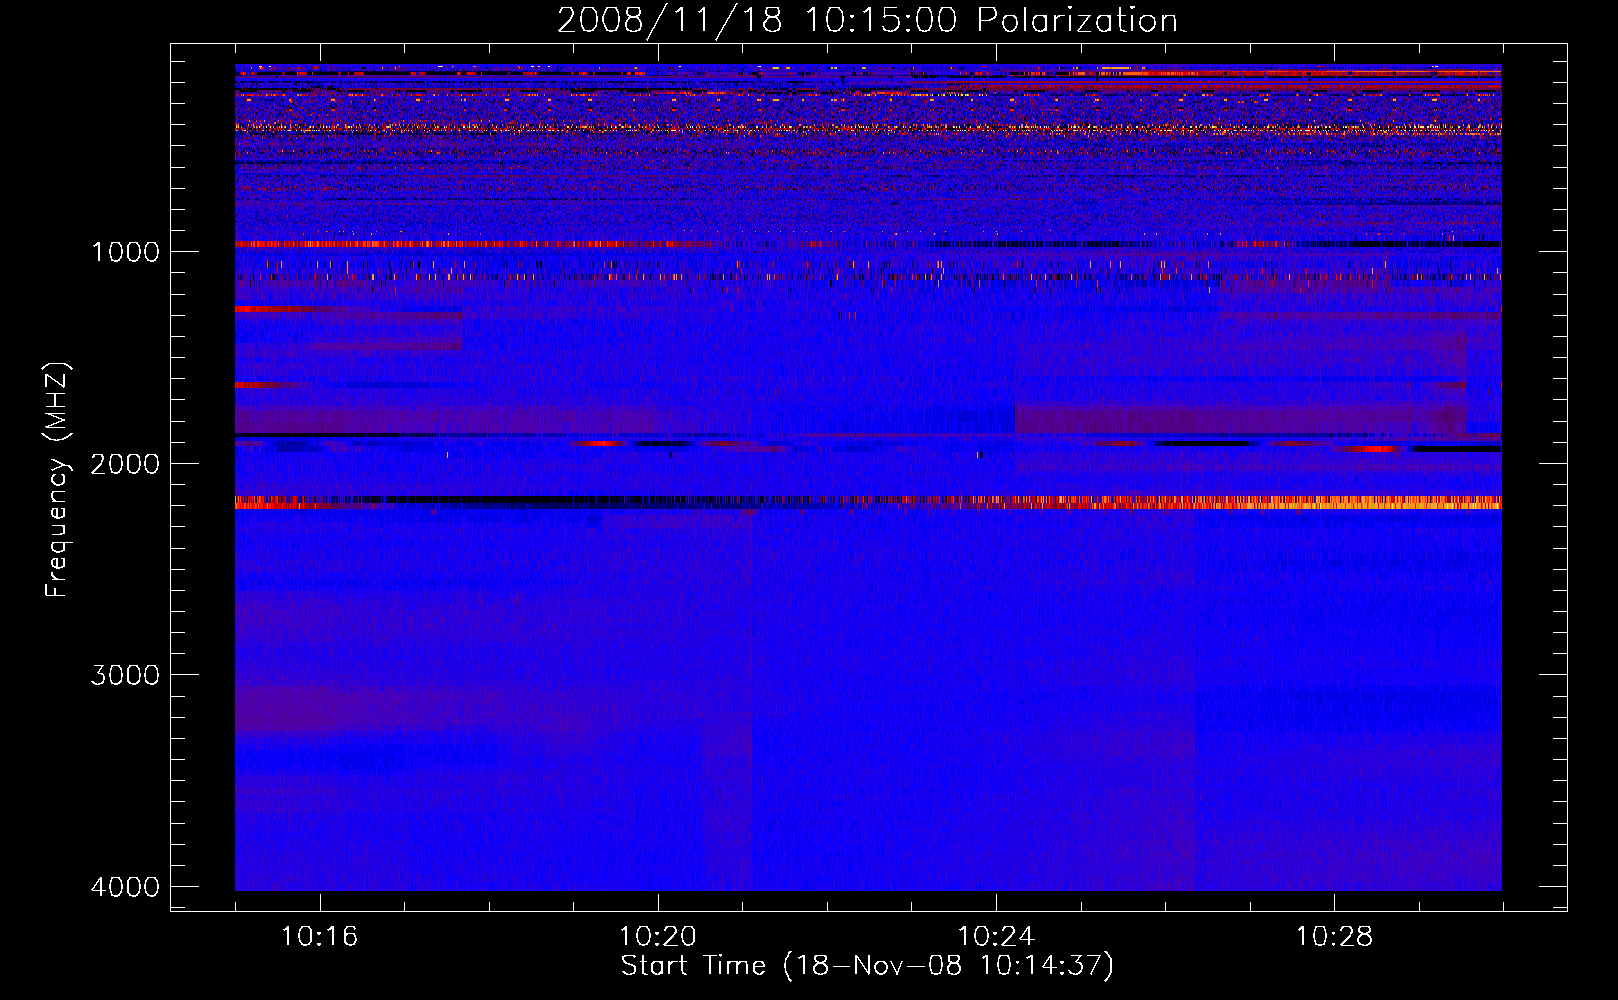
Task: Click the 'Start Time (18-Nov-08 10:14:37)' label
Action: tap(867, 966)
